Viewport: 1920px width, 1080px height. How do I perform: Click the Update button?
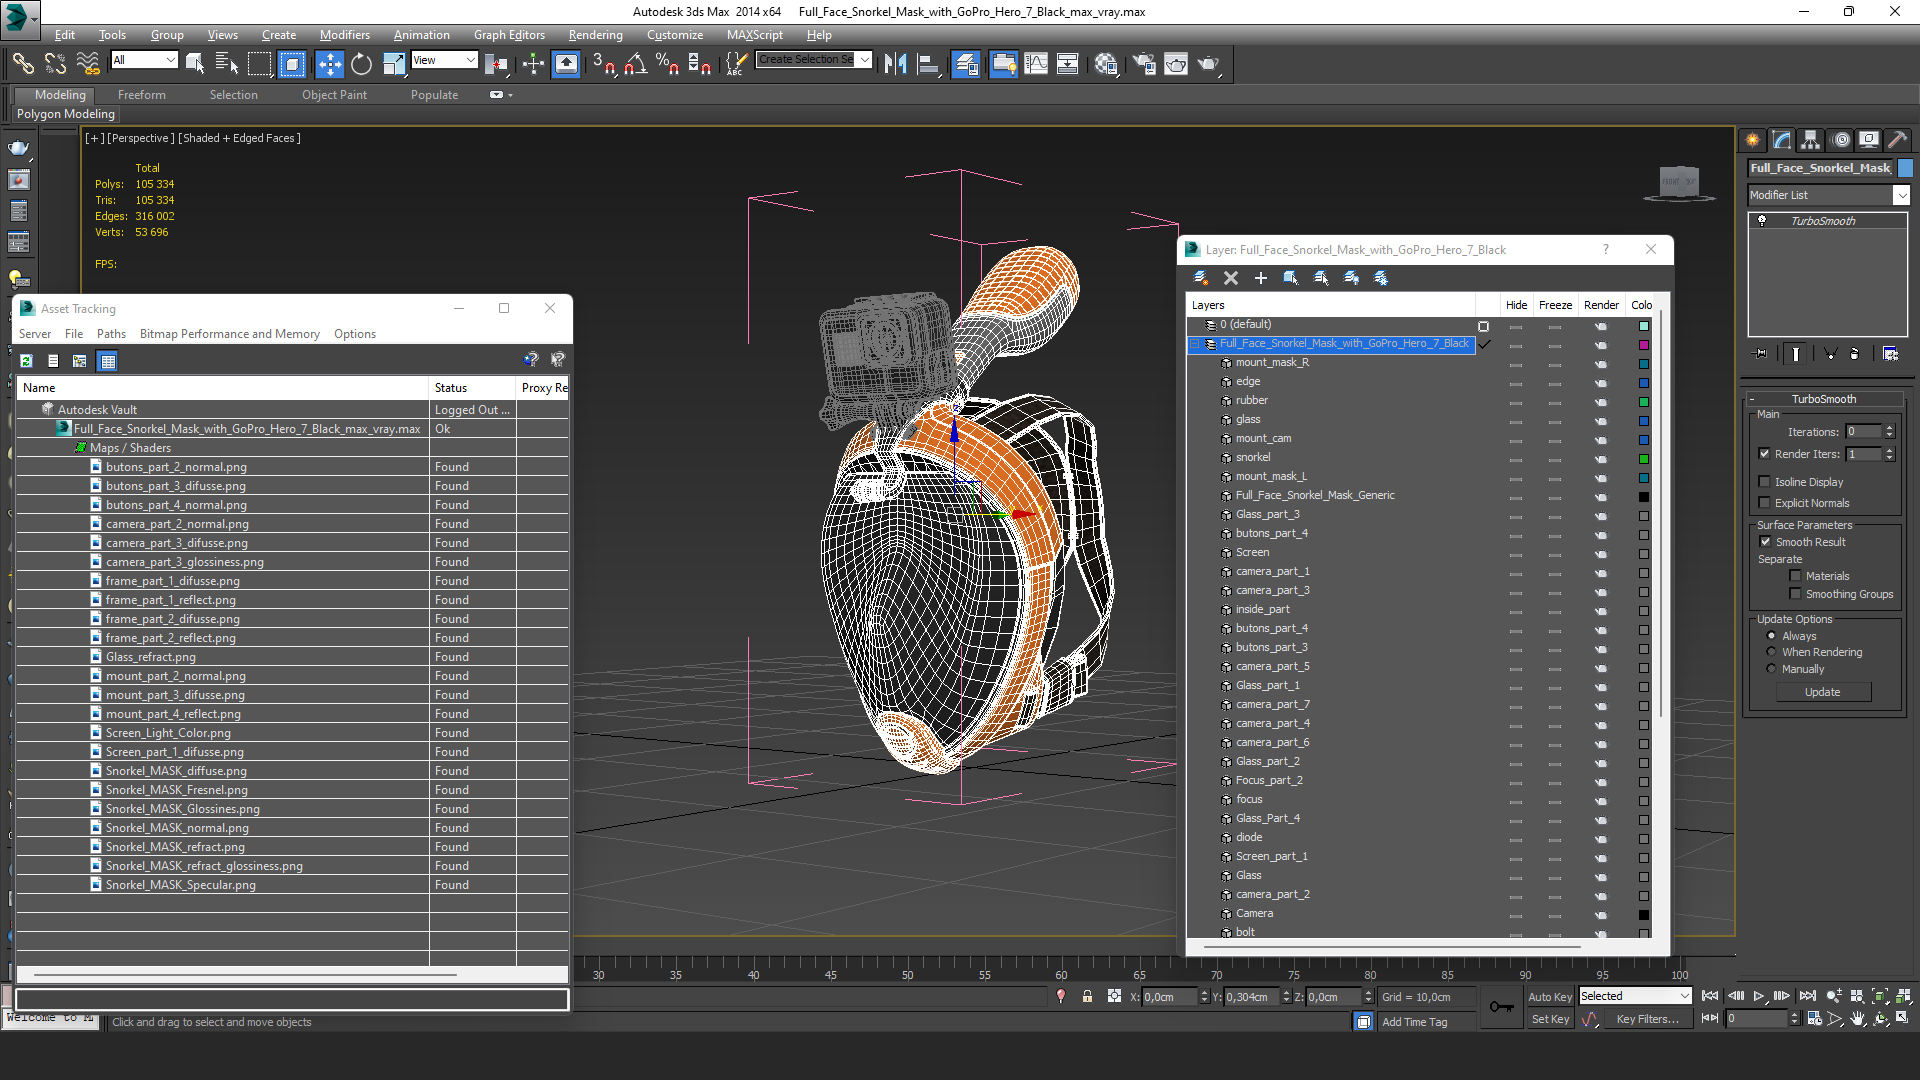point(1822,692)
